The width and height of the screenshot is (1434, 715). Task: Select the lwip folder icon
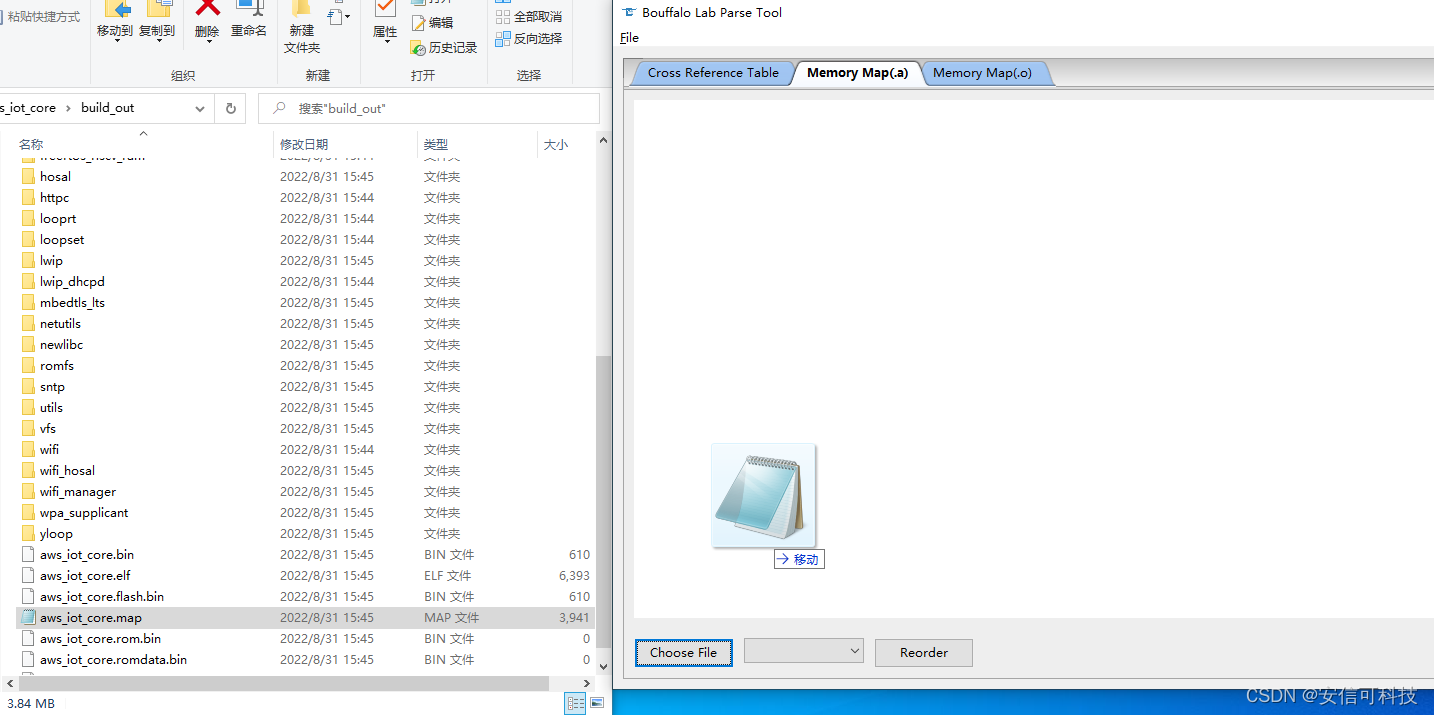[28, 261]
